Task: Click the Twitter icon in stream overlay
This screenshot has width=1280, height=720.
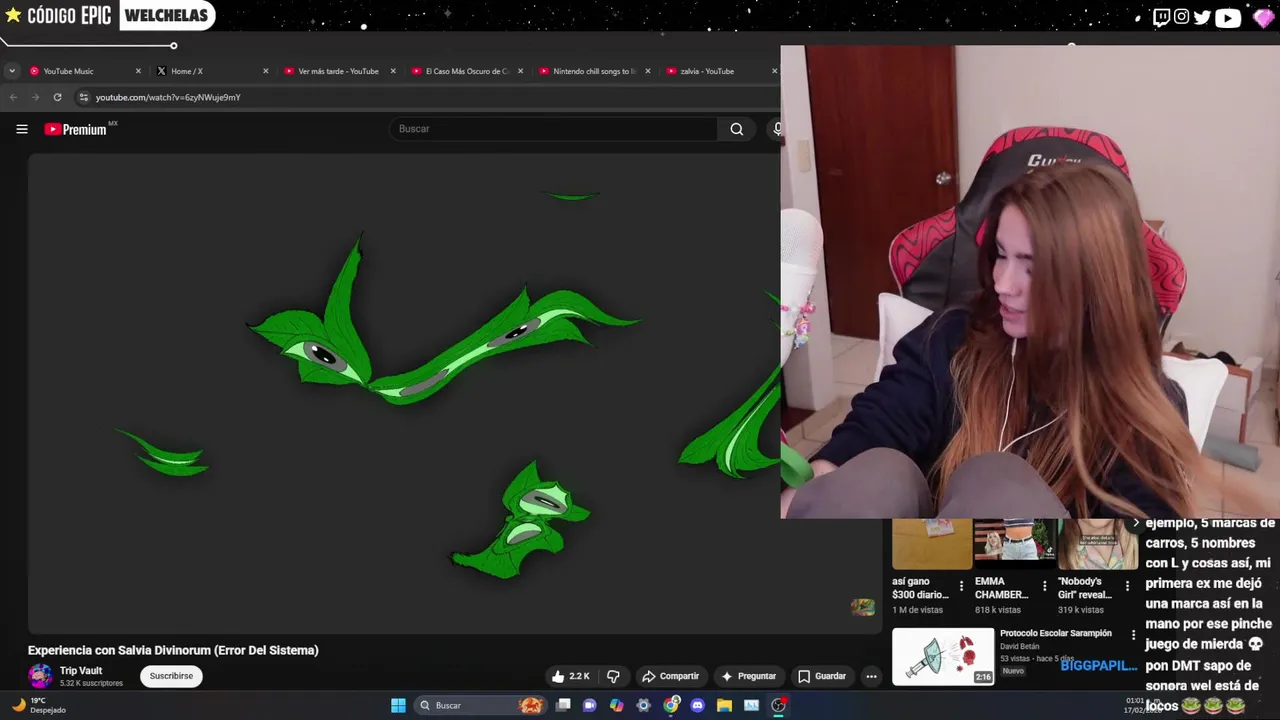Action: pyautogui.click(x=1202, y=17)
